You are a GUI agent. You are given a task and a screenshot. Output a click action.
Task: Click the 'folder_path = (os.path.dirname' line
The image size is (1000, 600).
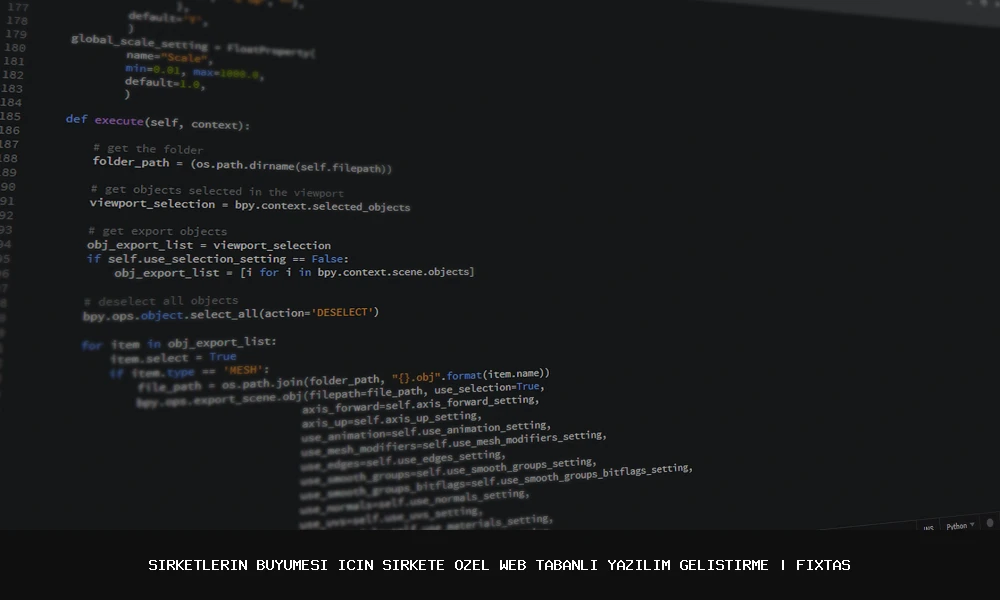click(242, 165)
